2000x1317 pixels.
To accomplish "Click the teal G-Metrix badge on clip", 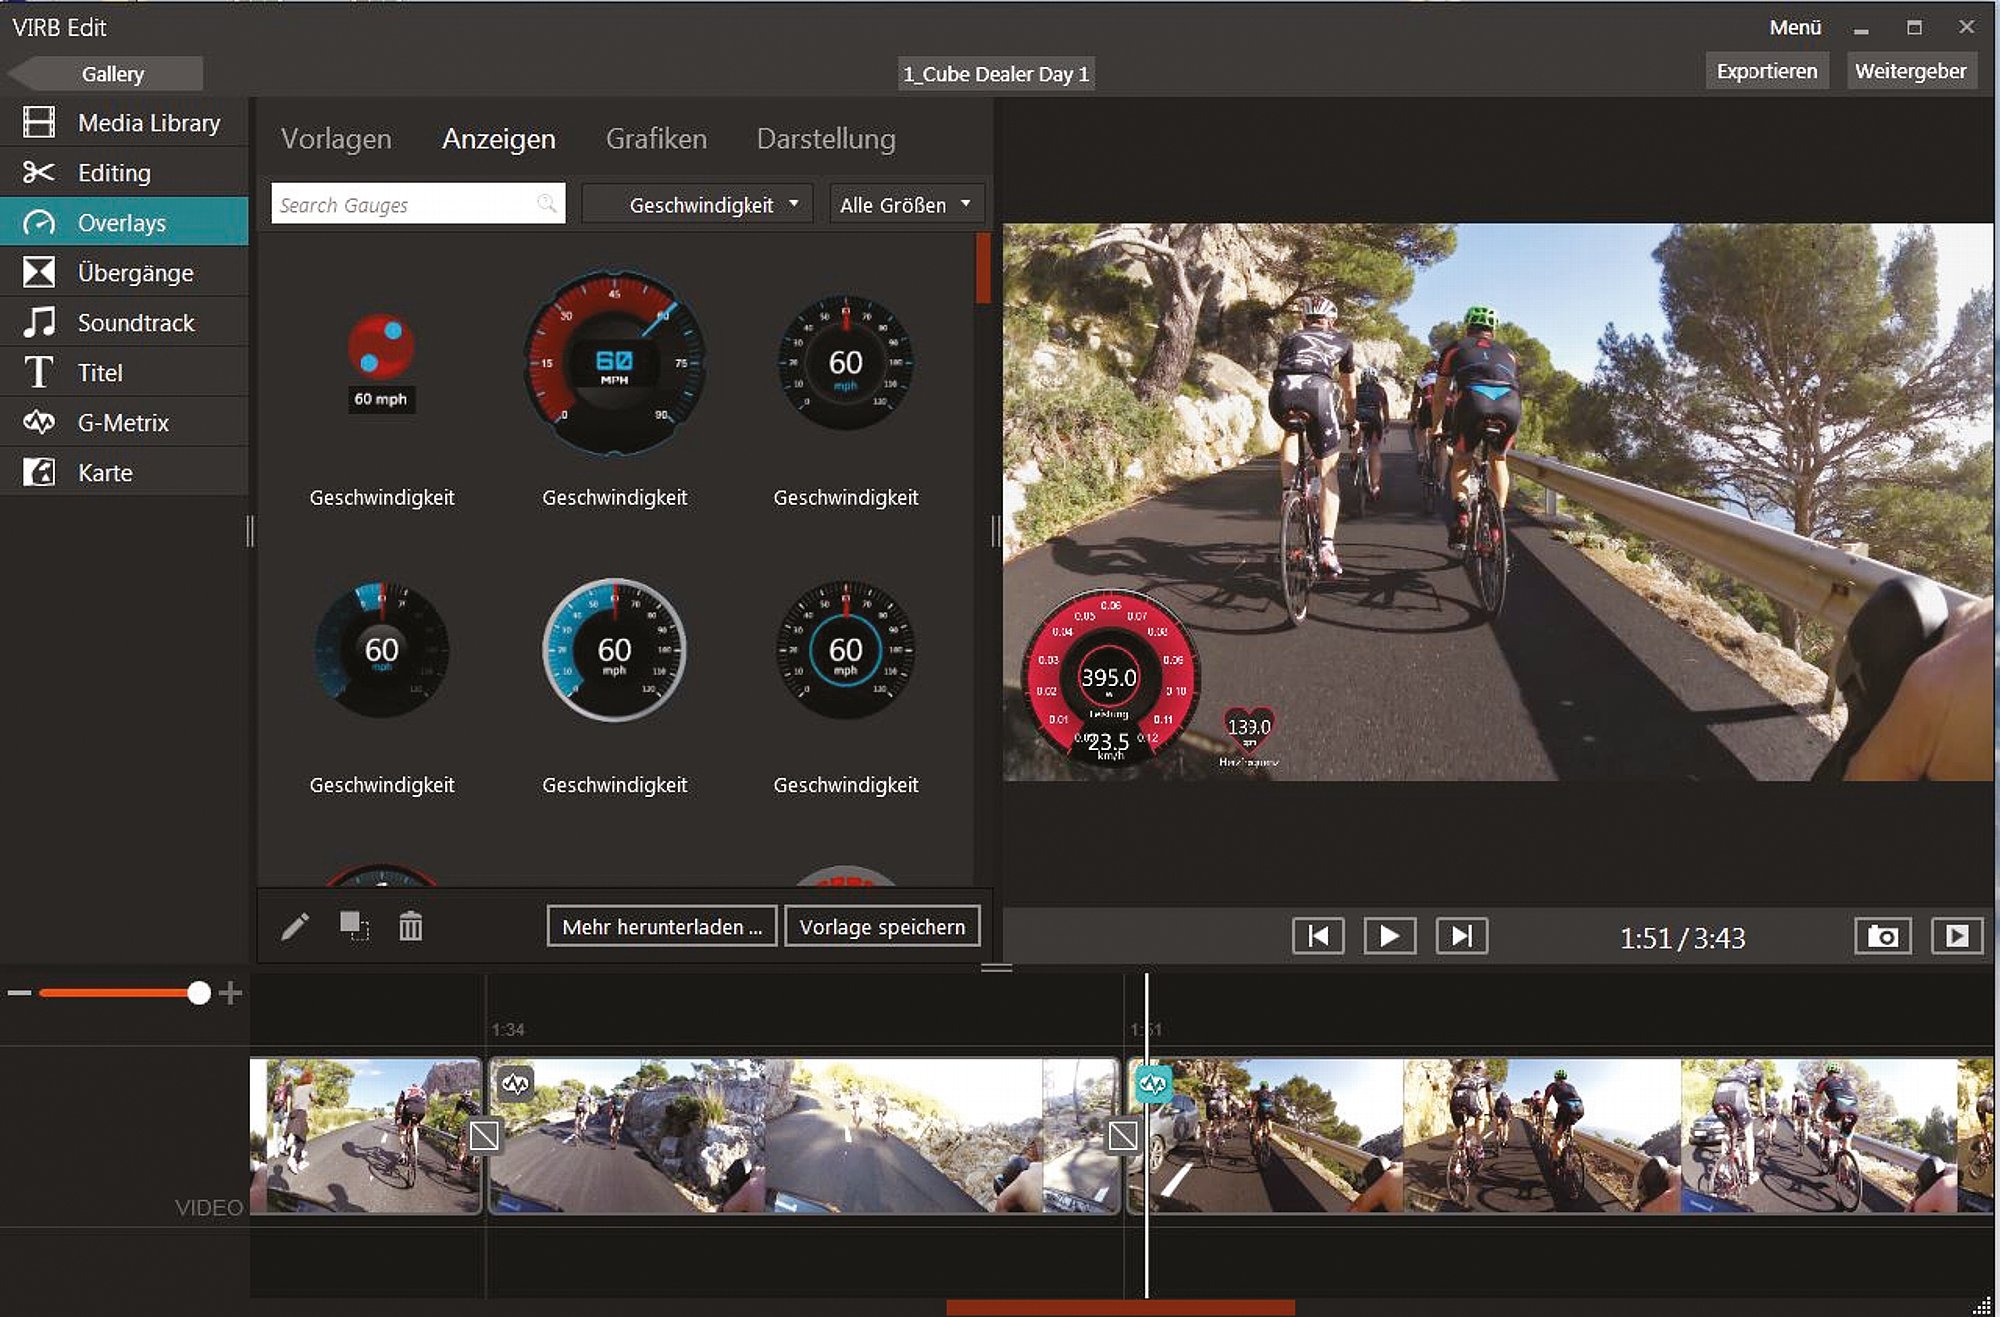I will click(1152, 1084).
